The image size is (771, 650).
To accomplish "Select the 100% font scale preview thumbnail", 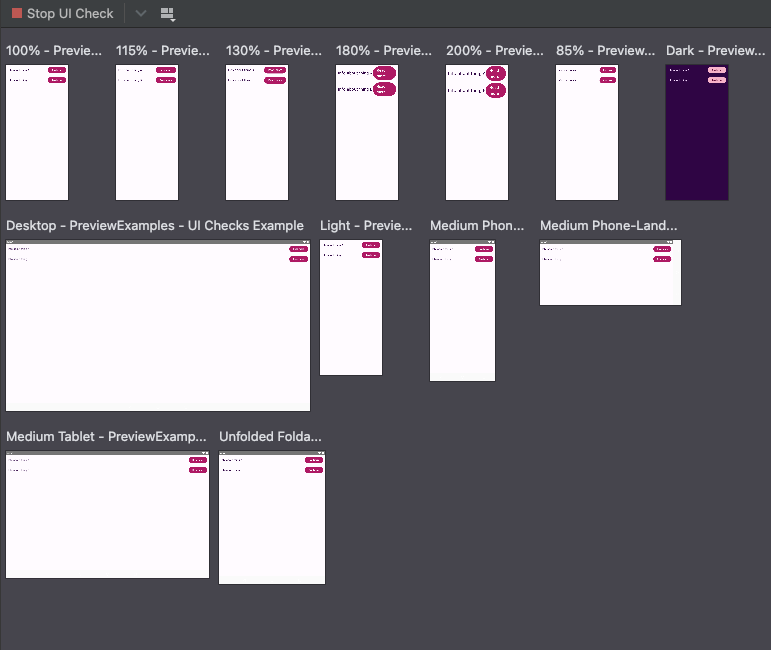I will 37,132.
